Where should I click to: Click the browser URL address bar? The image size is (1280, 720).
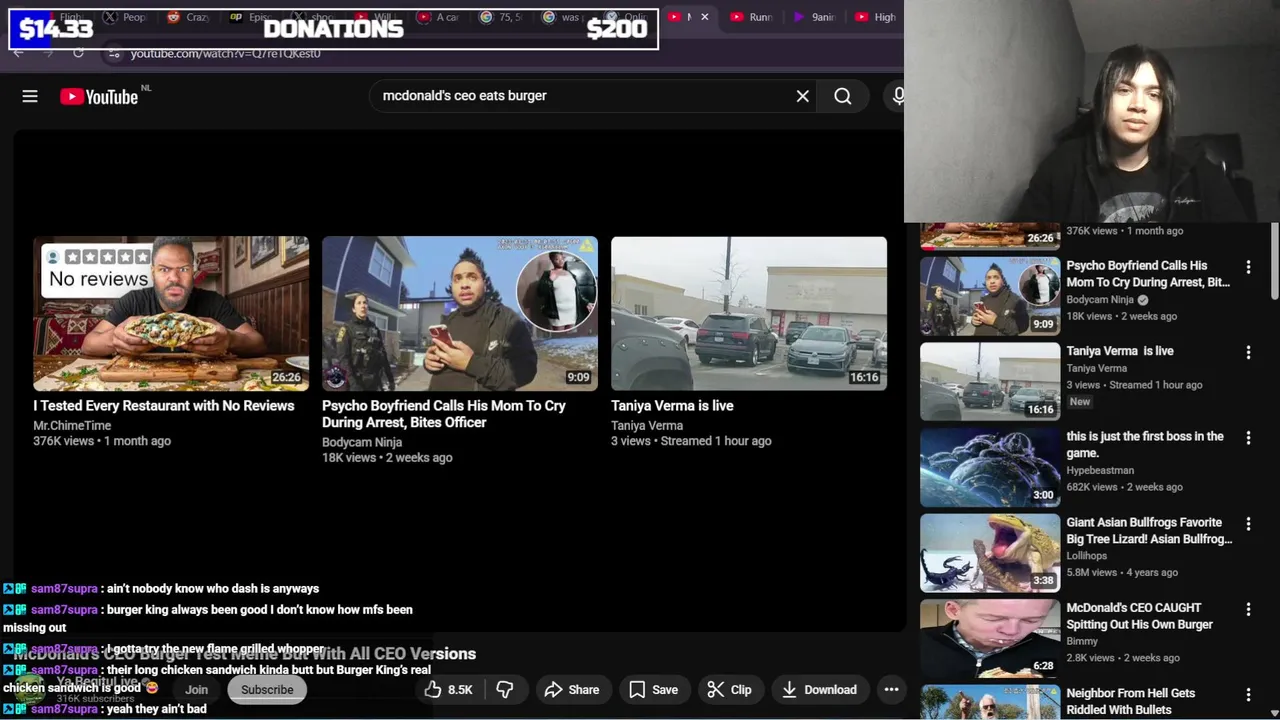click(x=500, y=53)
